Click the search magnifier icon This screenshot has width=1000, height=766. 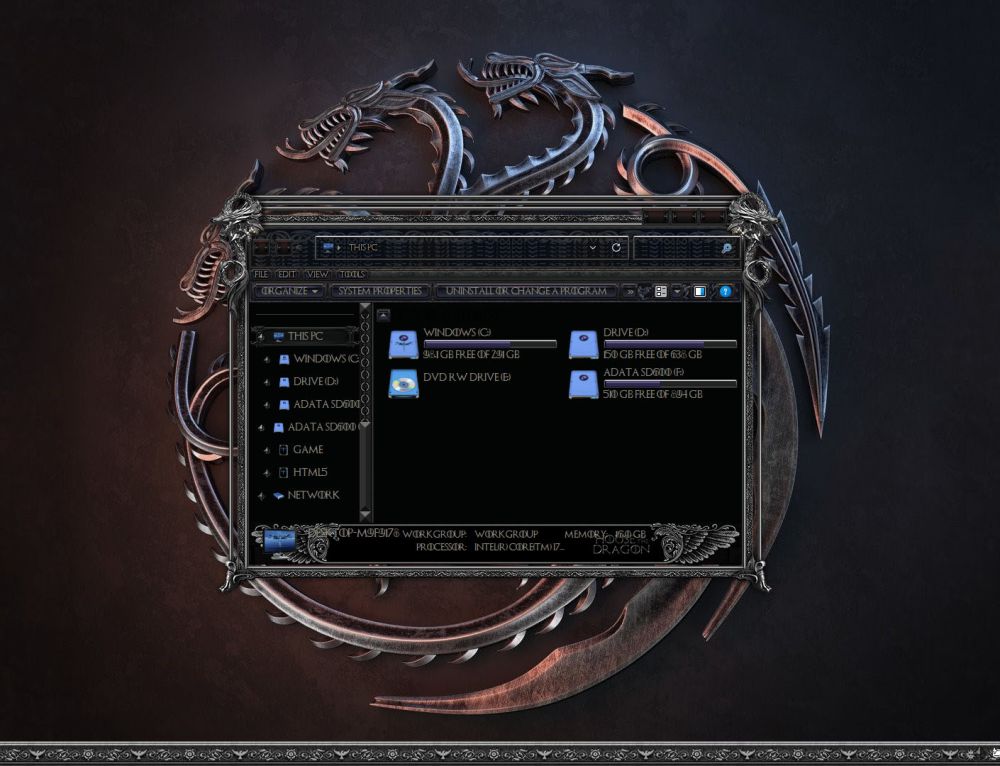[726, 248]
